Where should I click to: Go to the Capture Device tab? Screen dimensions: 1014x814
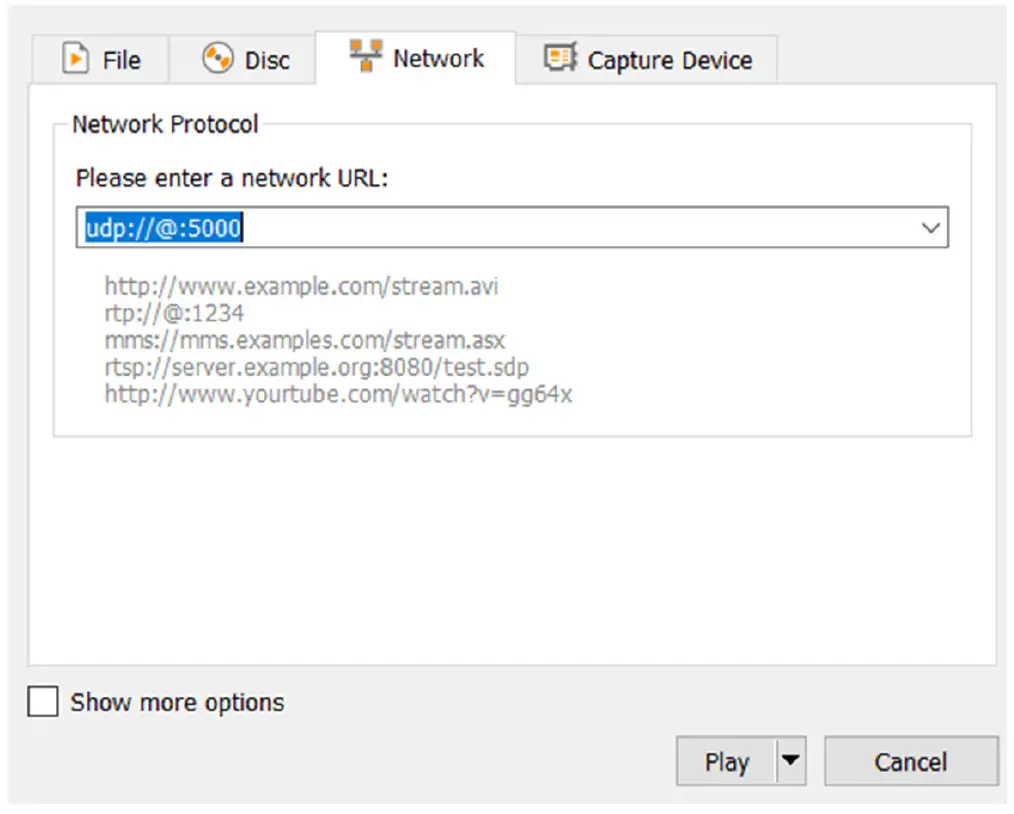[669, 60]
